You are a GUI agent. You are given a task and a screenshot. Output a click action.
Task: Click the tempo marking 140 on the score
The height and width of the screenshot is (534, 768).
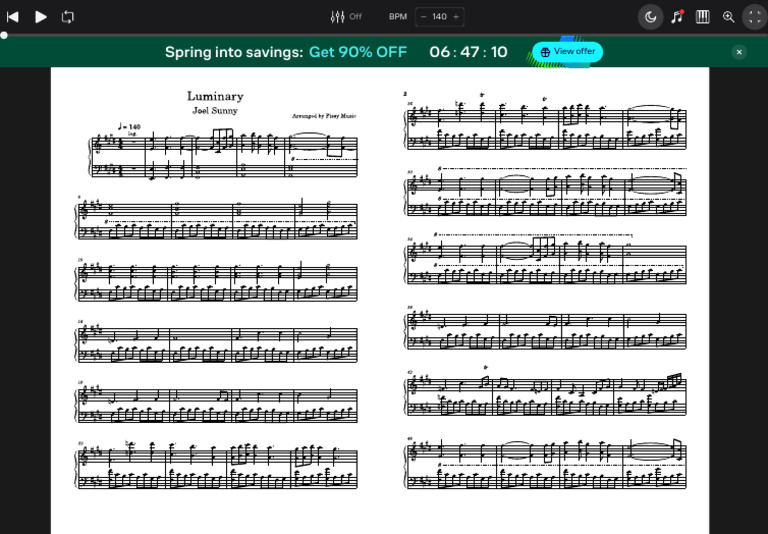[129, 127]
